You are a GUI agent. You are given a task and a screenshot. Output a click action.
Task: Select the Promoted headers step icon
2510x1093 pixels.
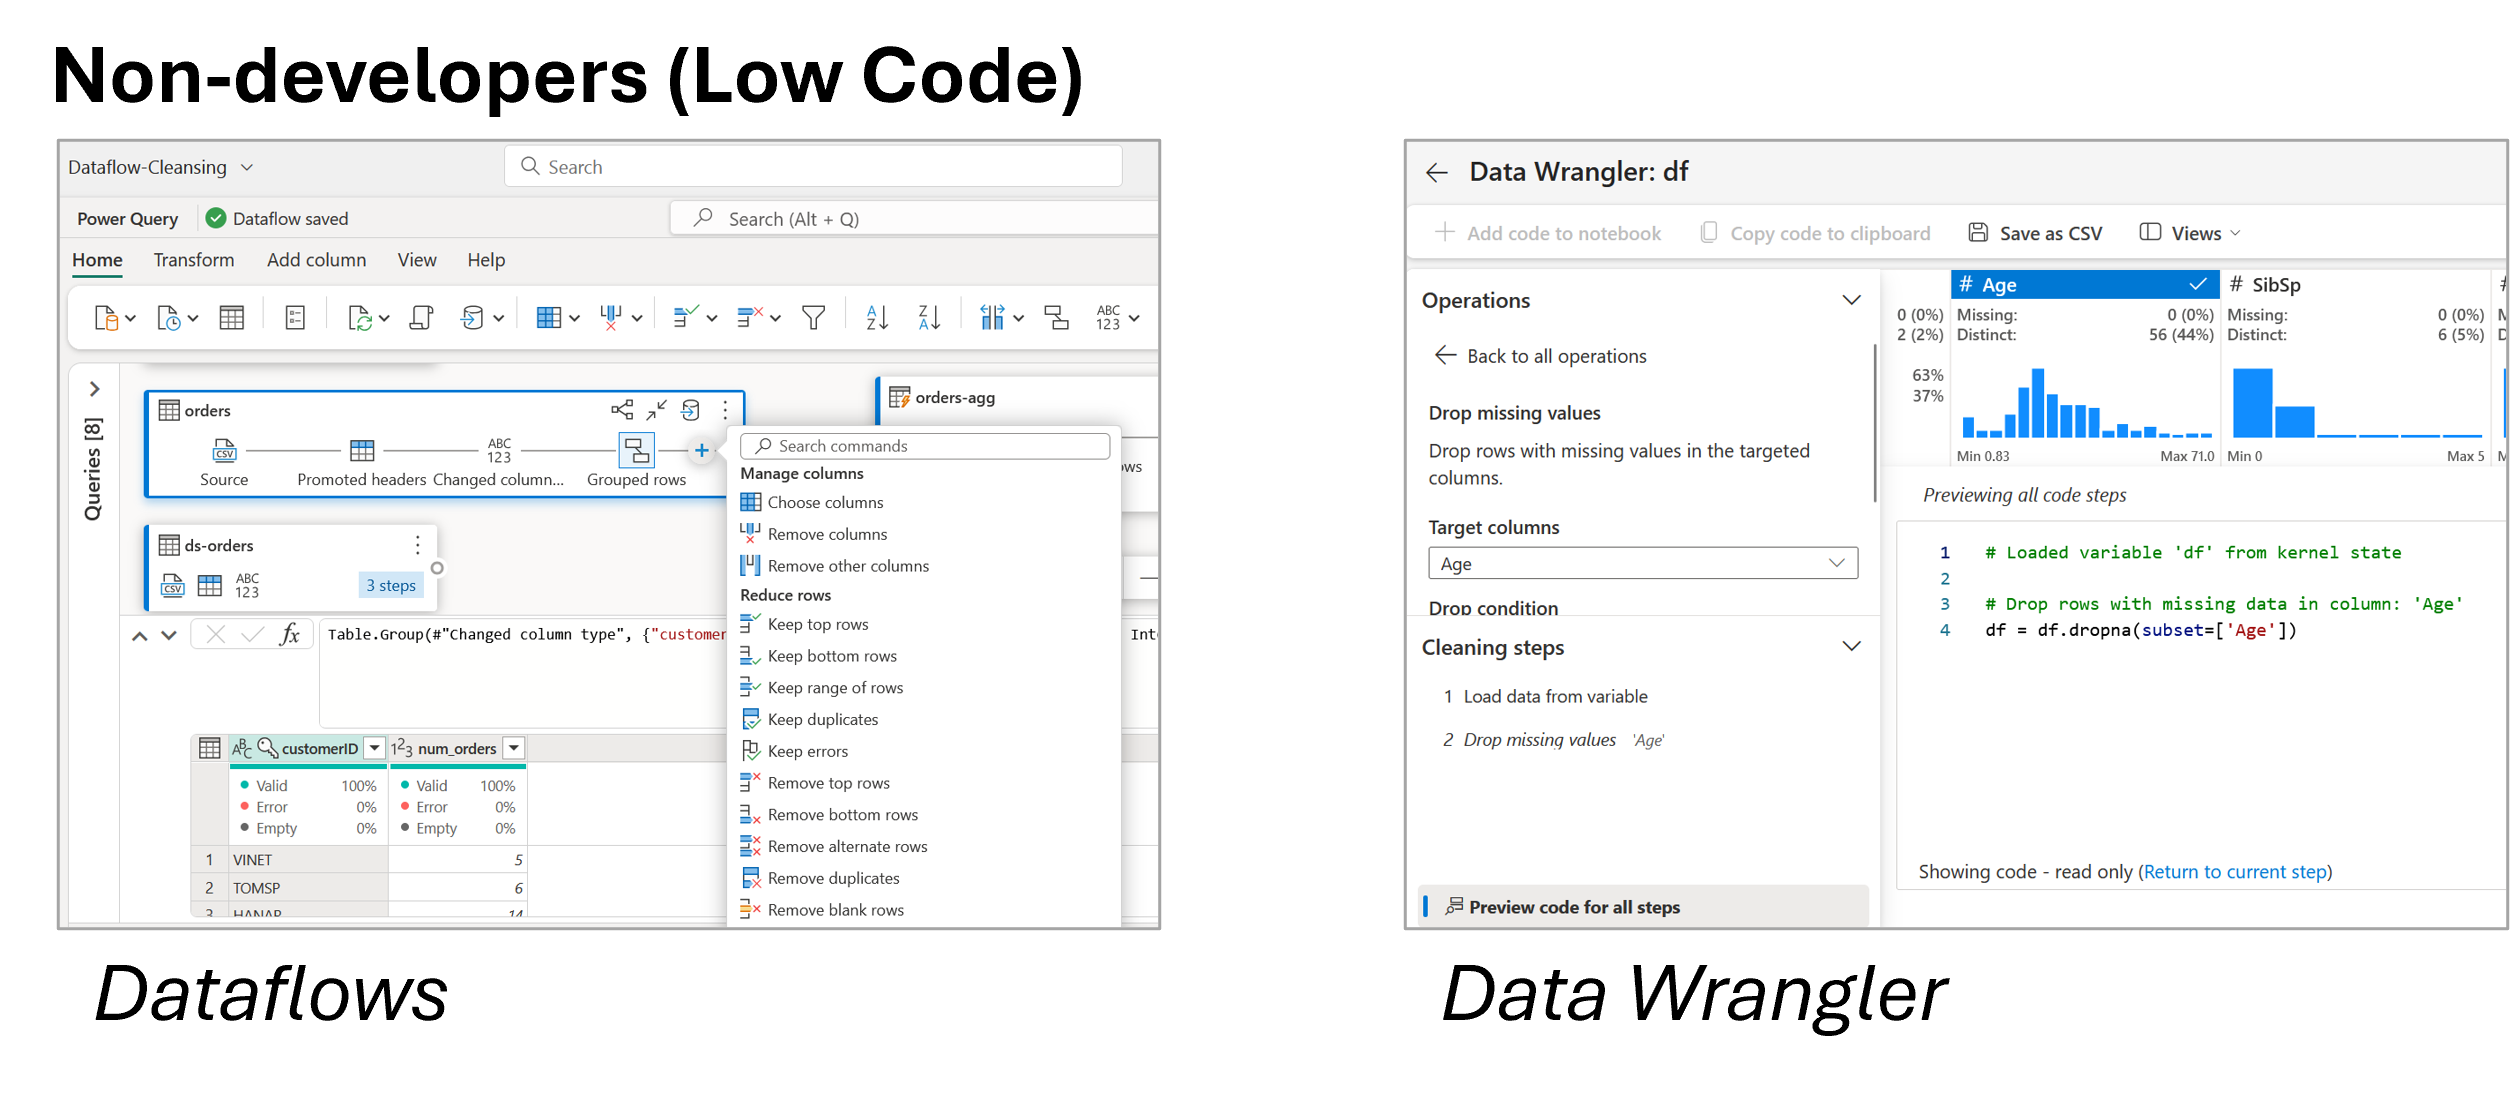tap(362, 450)
